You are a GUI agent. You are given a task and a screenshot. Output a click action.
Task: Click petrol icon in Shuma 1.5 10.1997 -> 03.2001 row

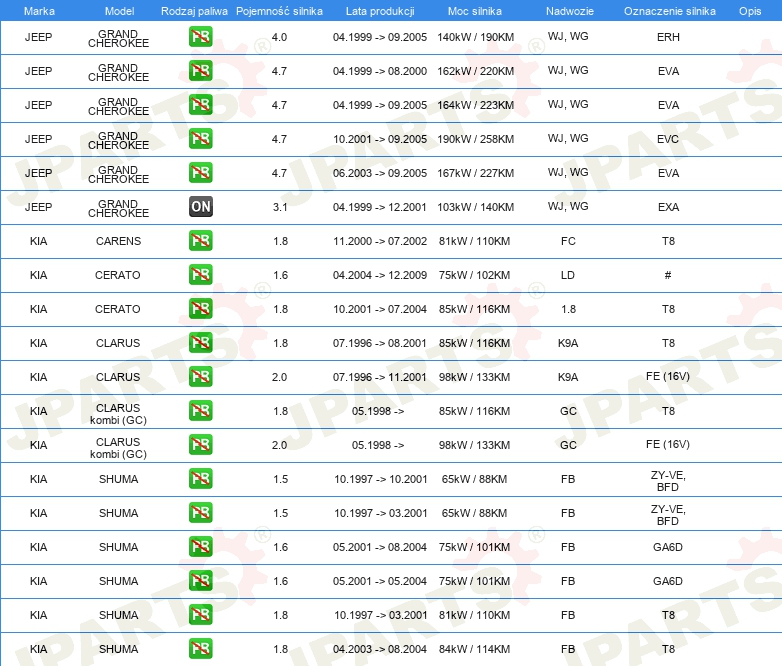(x=200, y=512)
